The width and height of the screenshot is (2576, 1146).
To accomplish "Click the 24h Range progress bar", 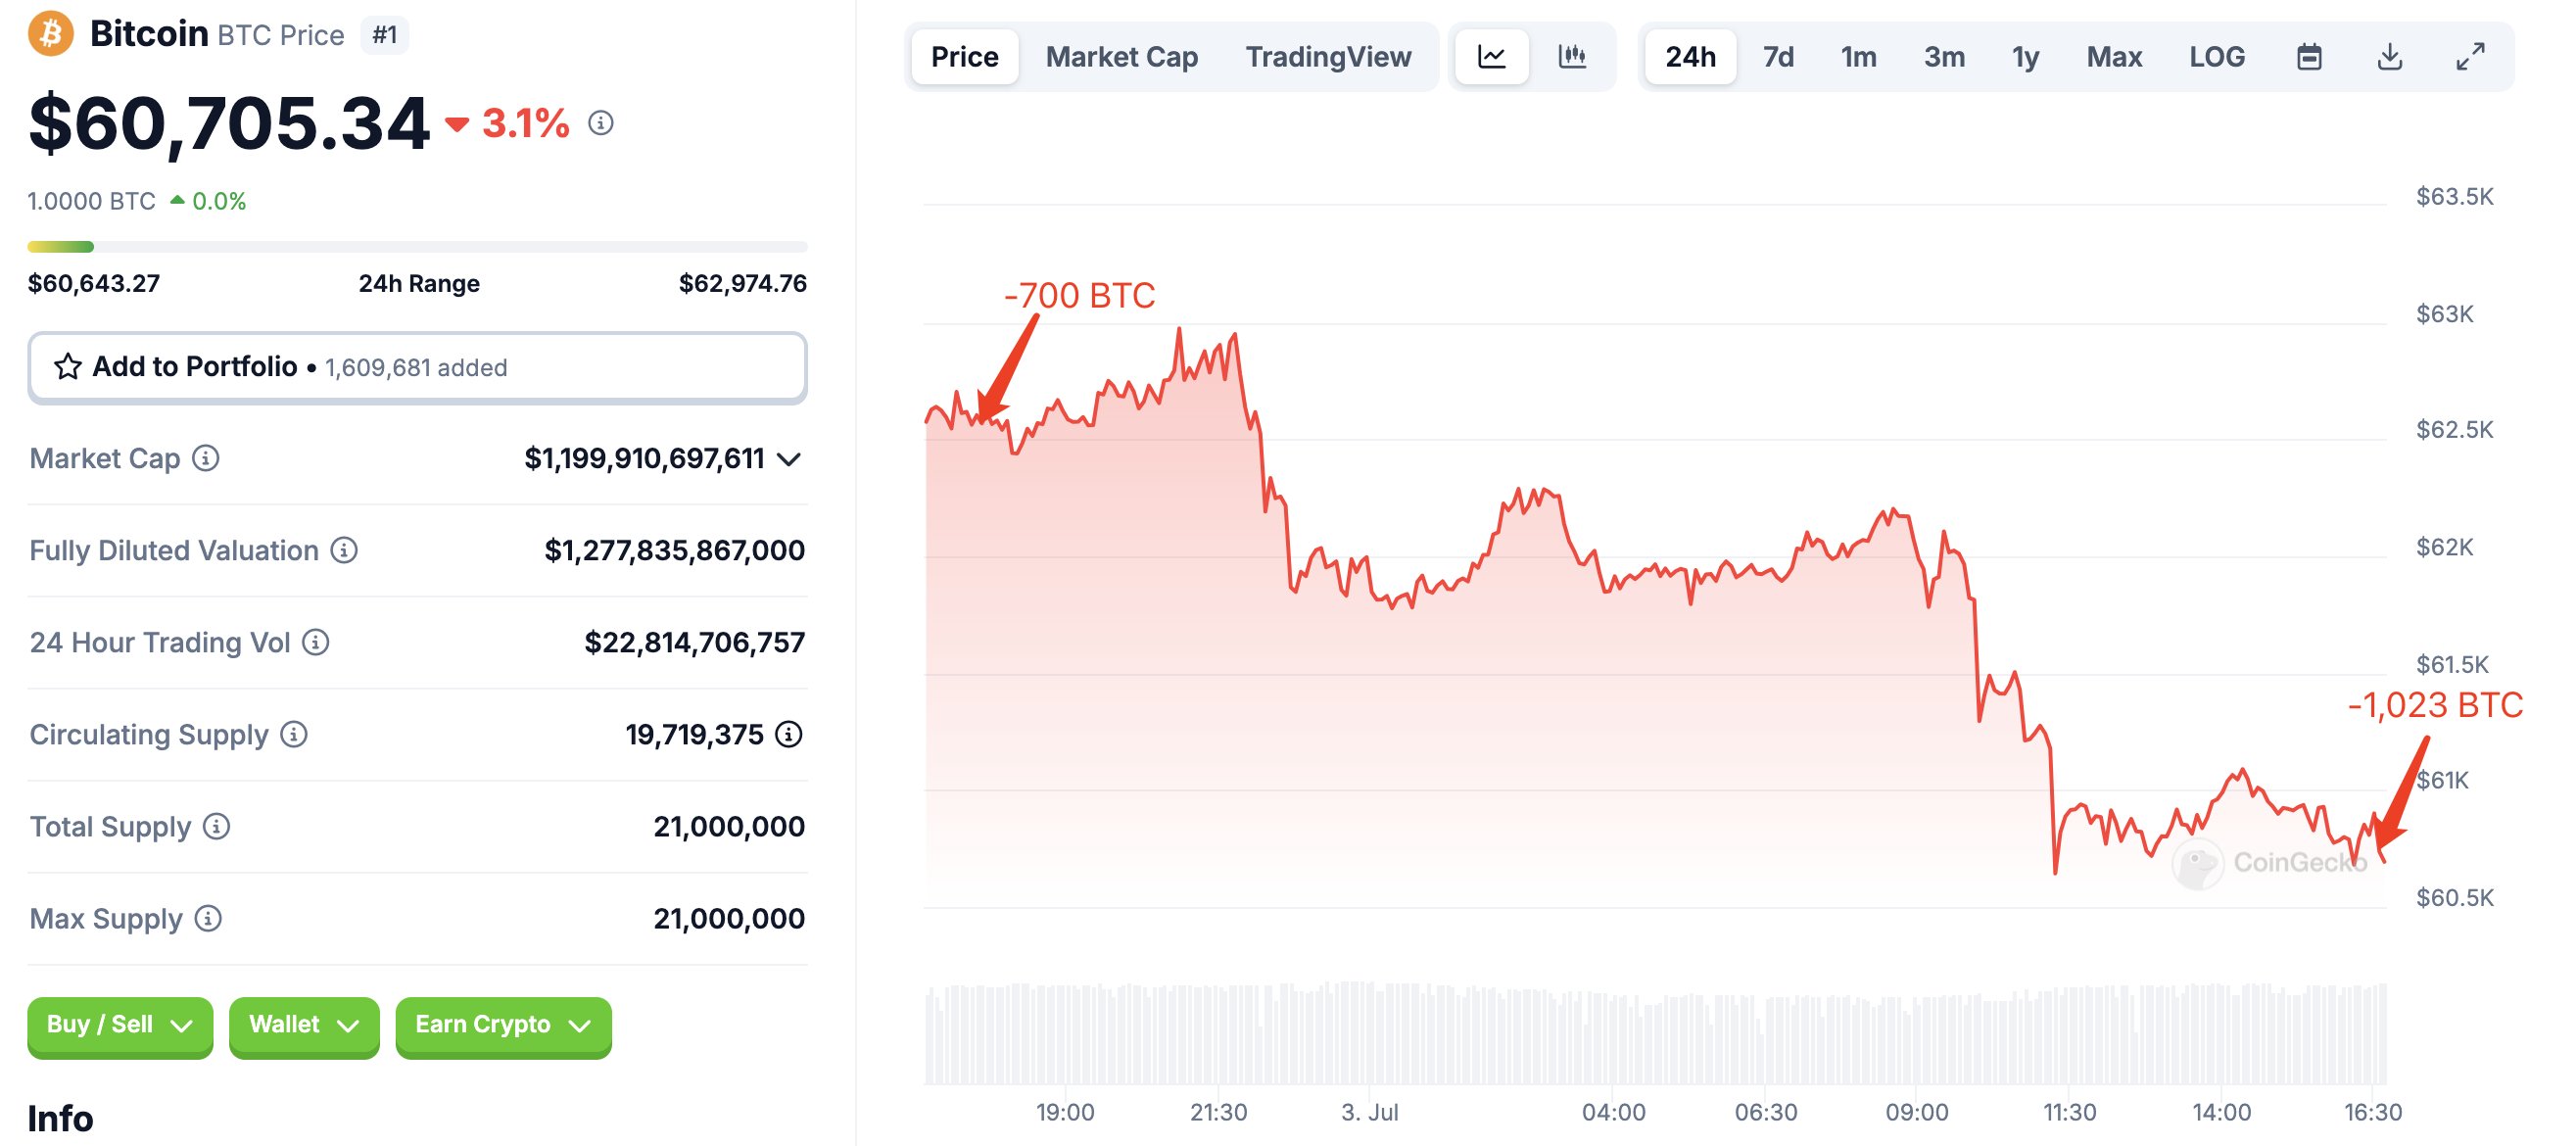I will point(417,247).
